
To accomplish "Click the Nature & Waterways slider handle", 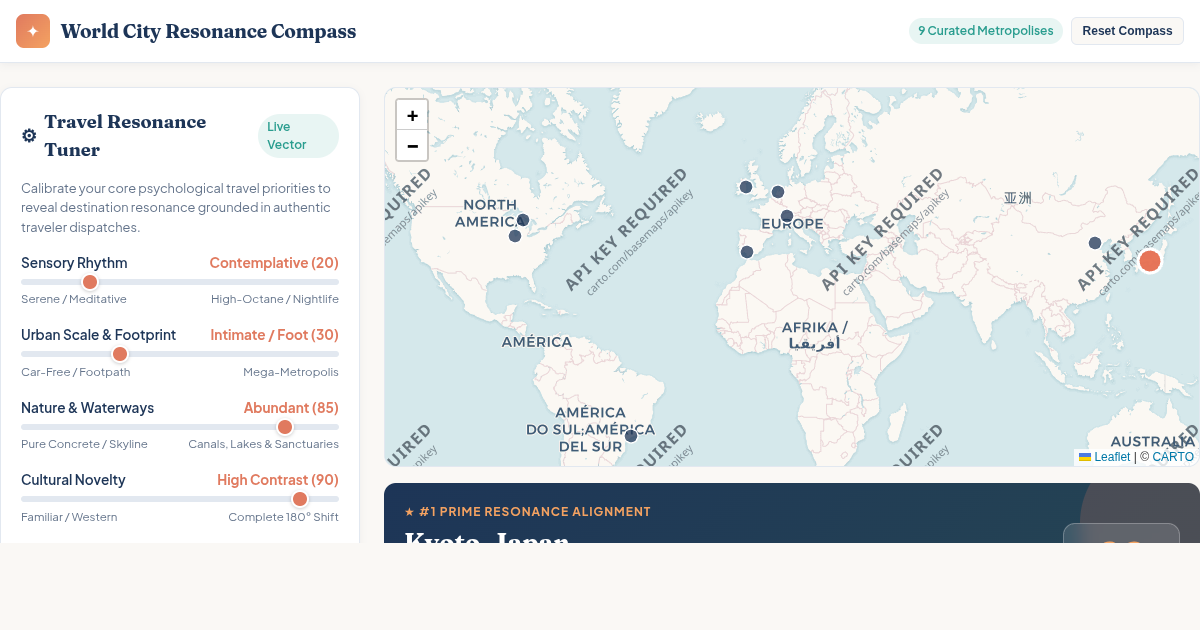I will tap(285, 427).
